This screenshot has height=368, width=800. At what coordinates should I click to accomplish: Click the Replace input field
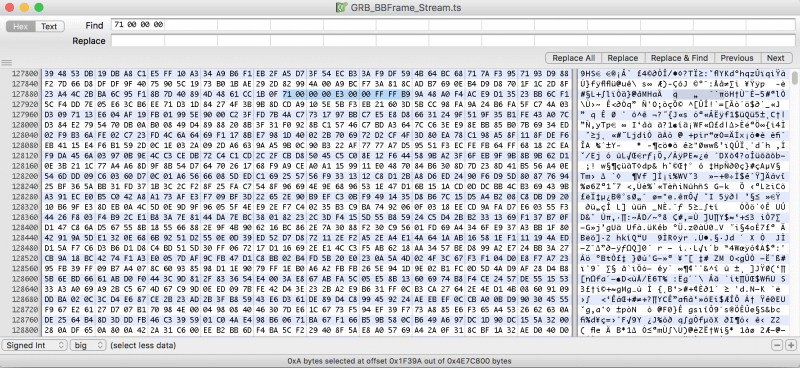(x=451, y=41)
